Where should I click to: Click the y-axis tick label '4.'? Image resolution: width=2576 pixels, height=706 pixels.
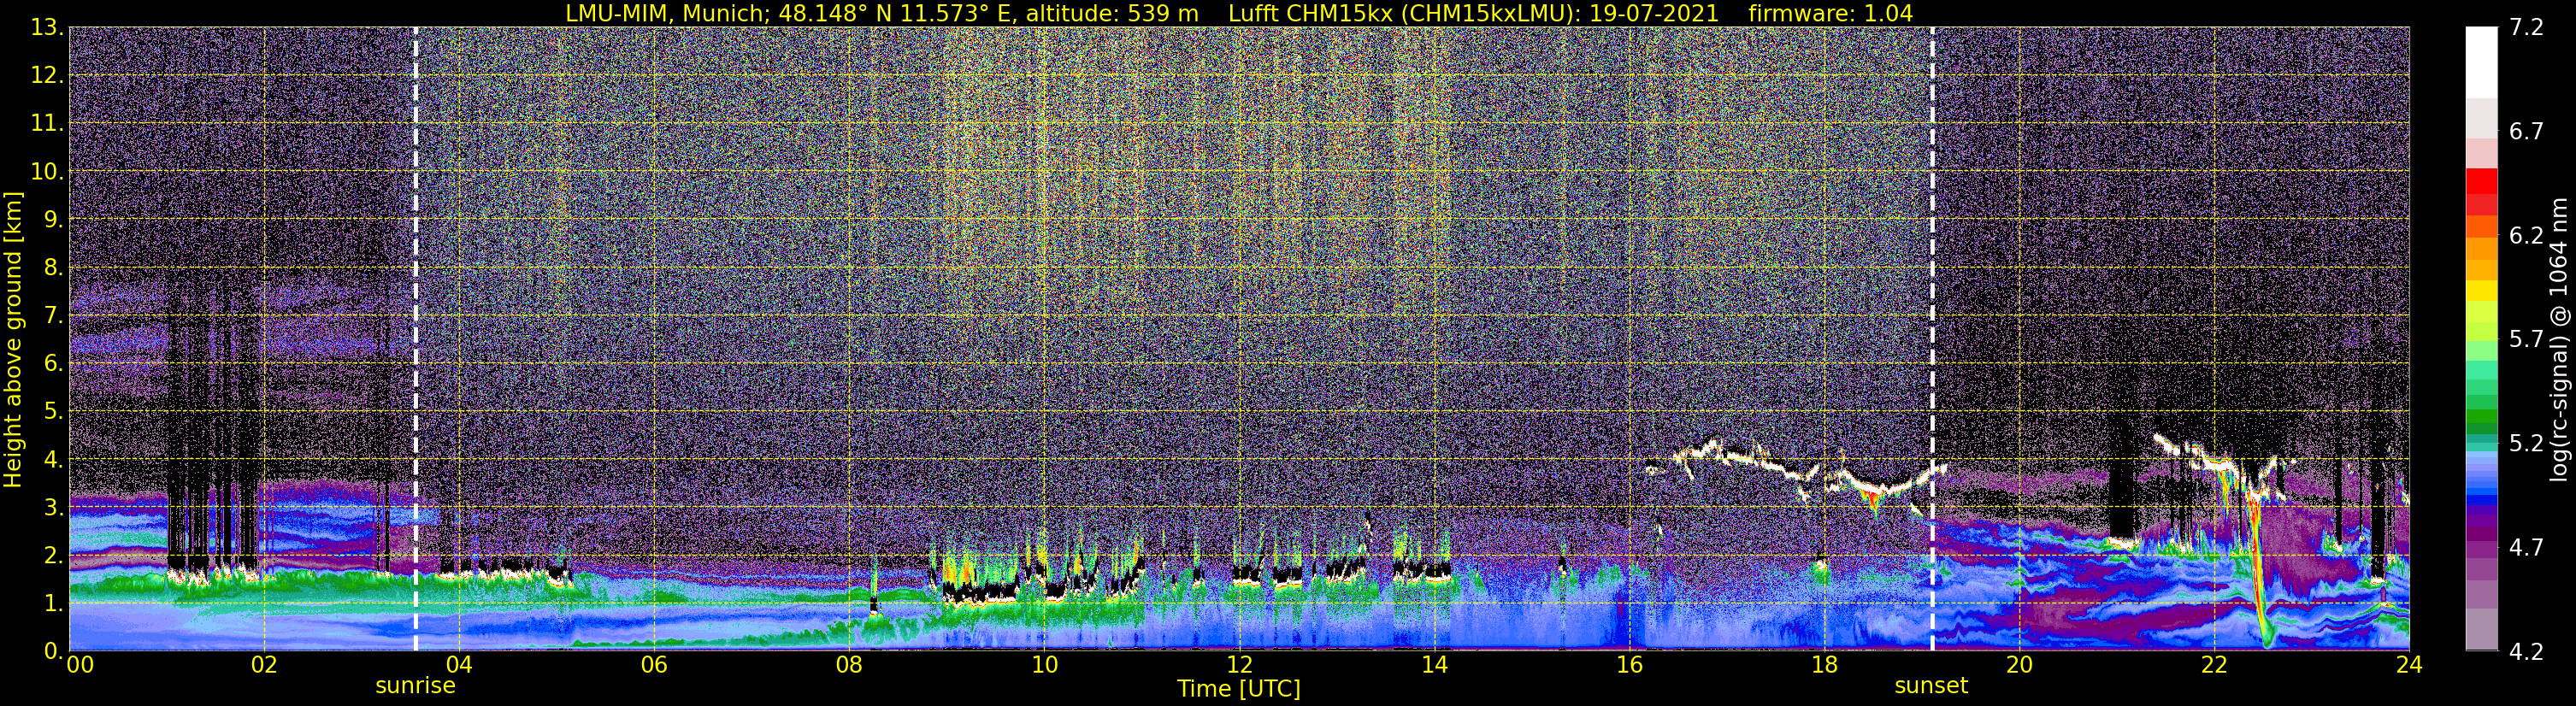pyautogui.click(x=53, y=460)
